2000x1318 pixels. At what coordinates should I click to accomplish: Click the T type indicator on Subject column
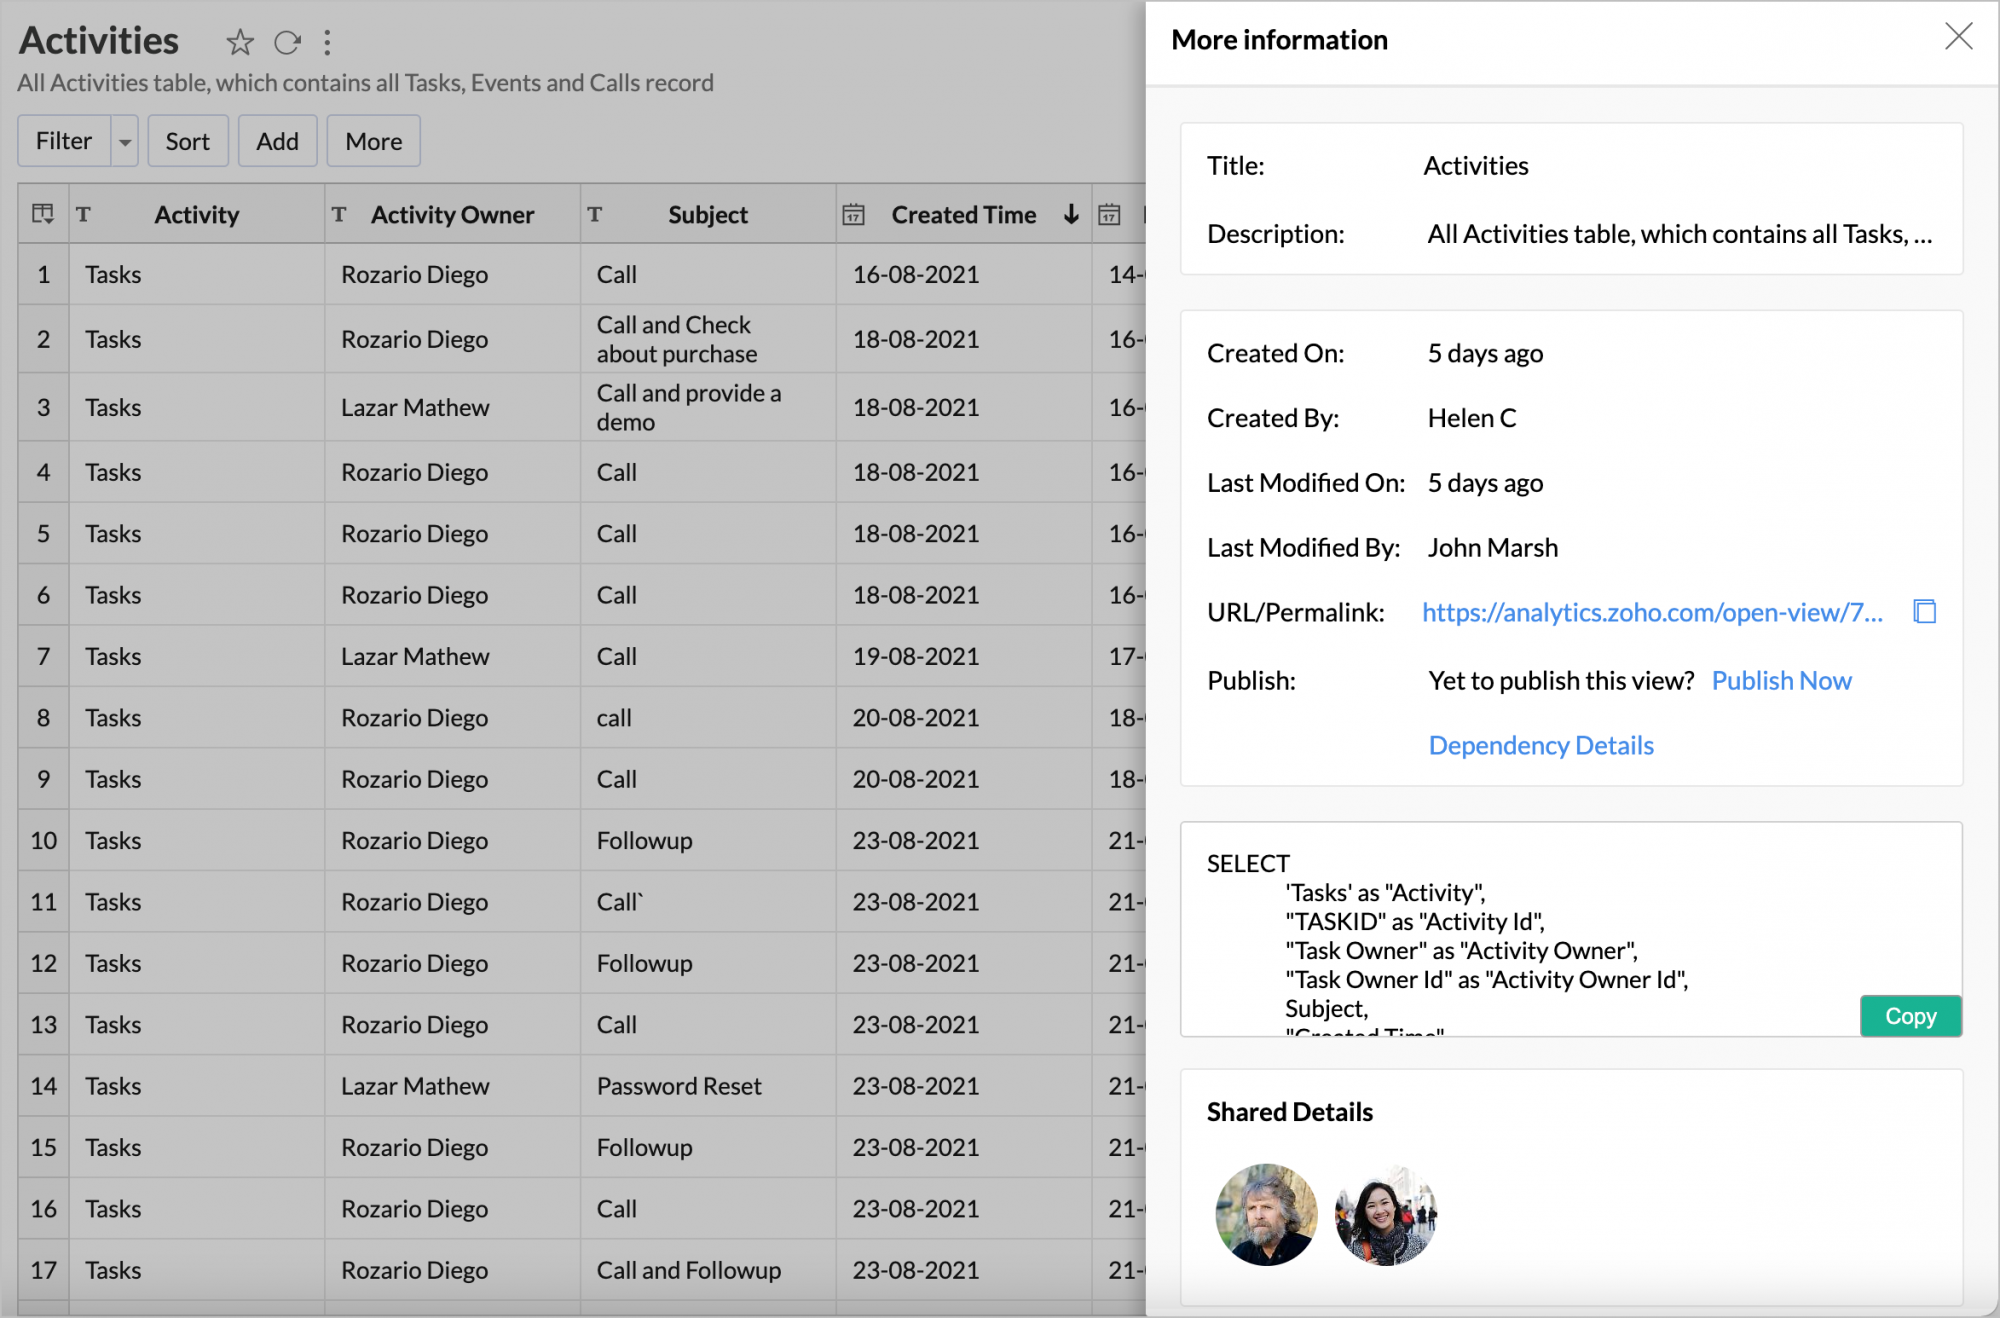[x=594, y=216]
